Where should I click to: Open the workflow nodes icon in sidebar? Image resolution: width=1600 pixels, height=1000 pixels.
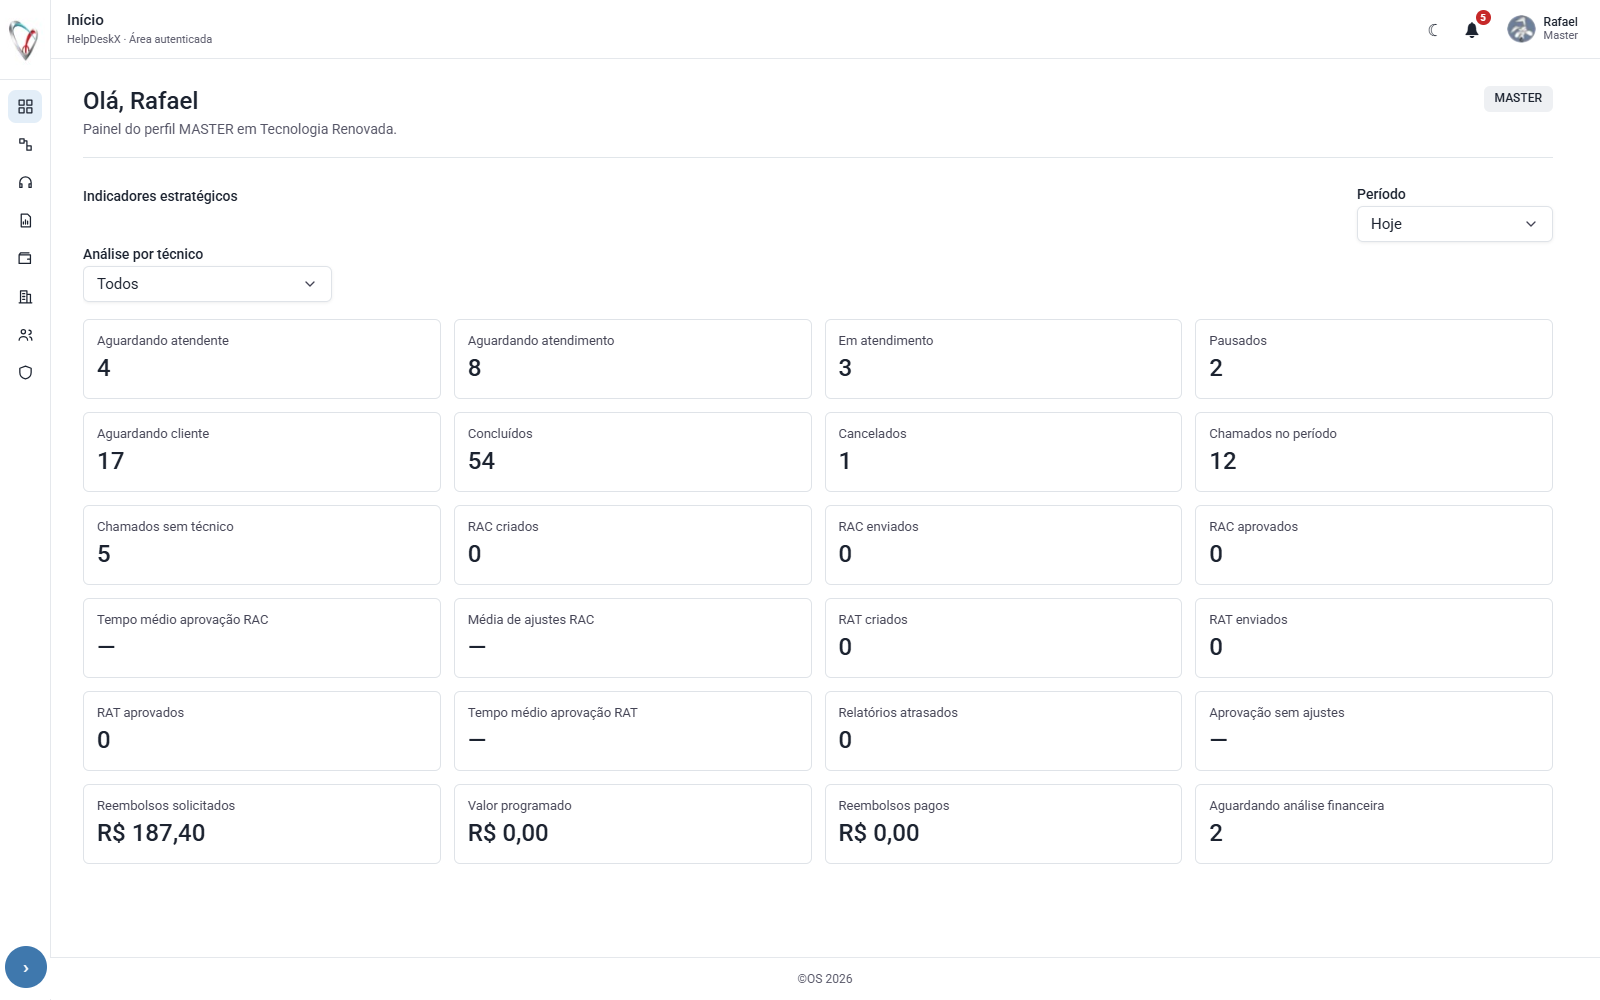coord(25,145)
